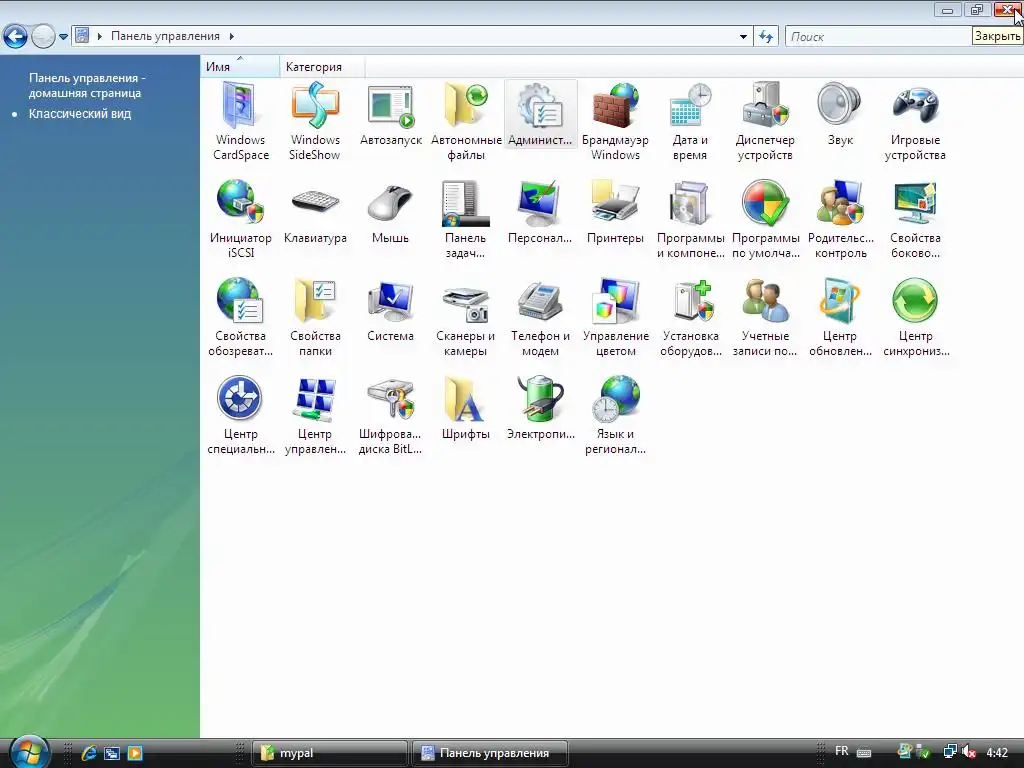1024x768 pixels.
Task: Launch Internet Explorer from quick launch
Action: click(x=89, y=753)
